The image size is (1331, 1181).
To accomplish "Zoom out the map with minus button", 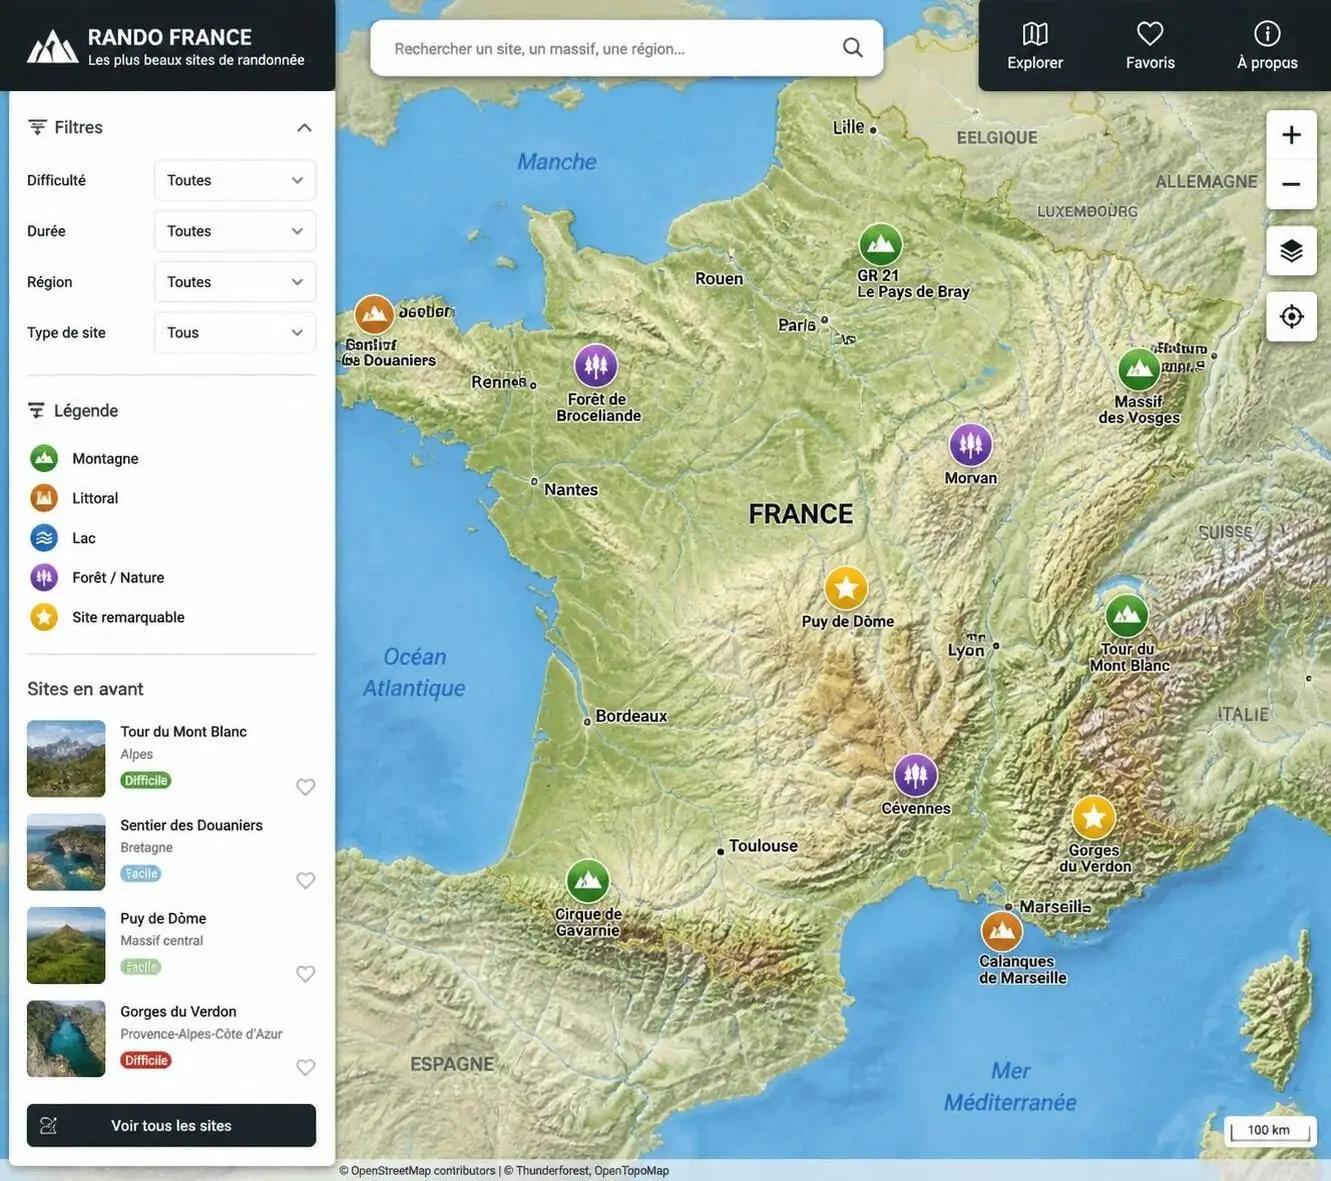I will [x=1291, y=184].
